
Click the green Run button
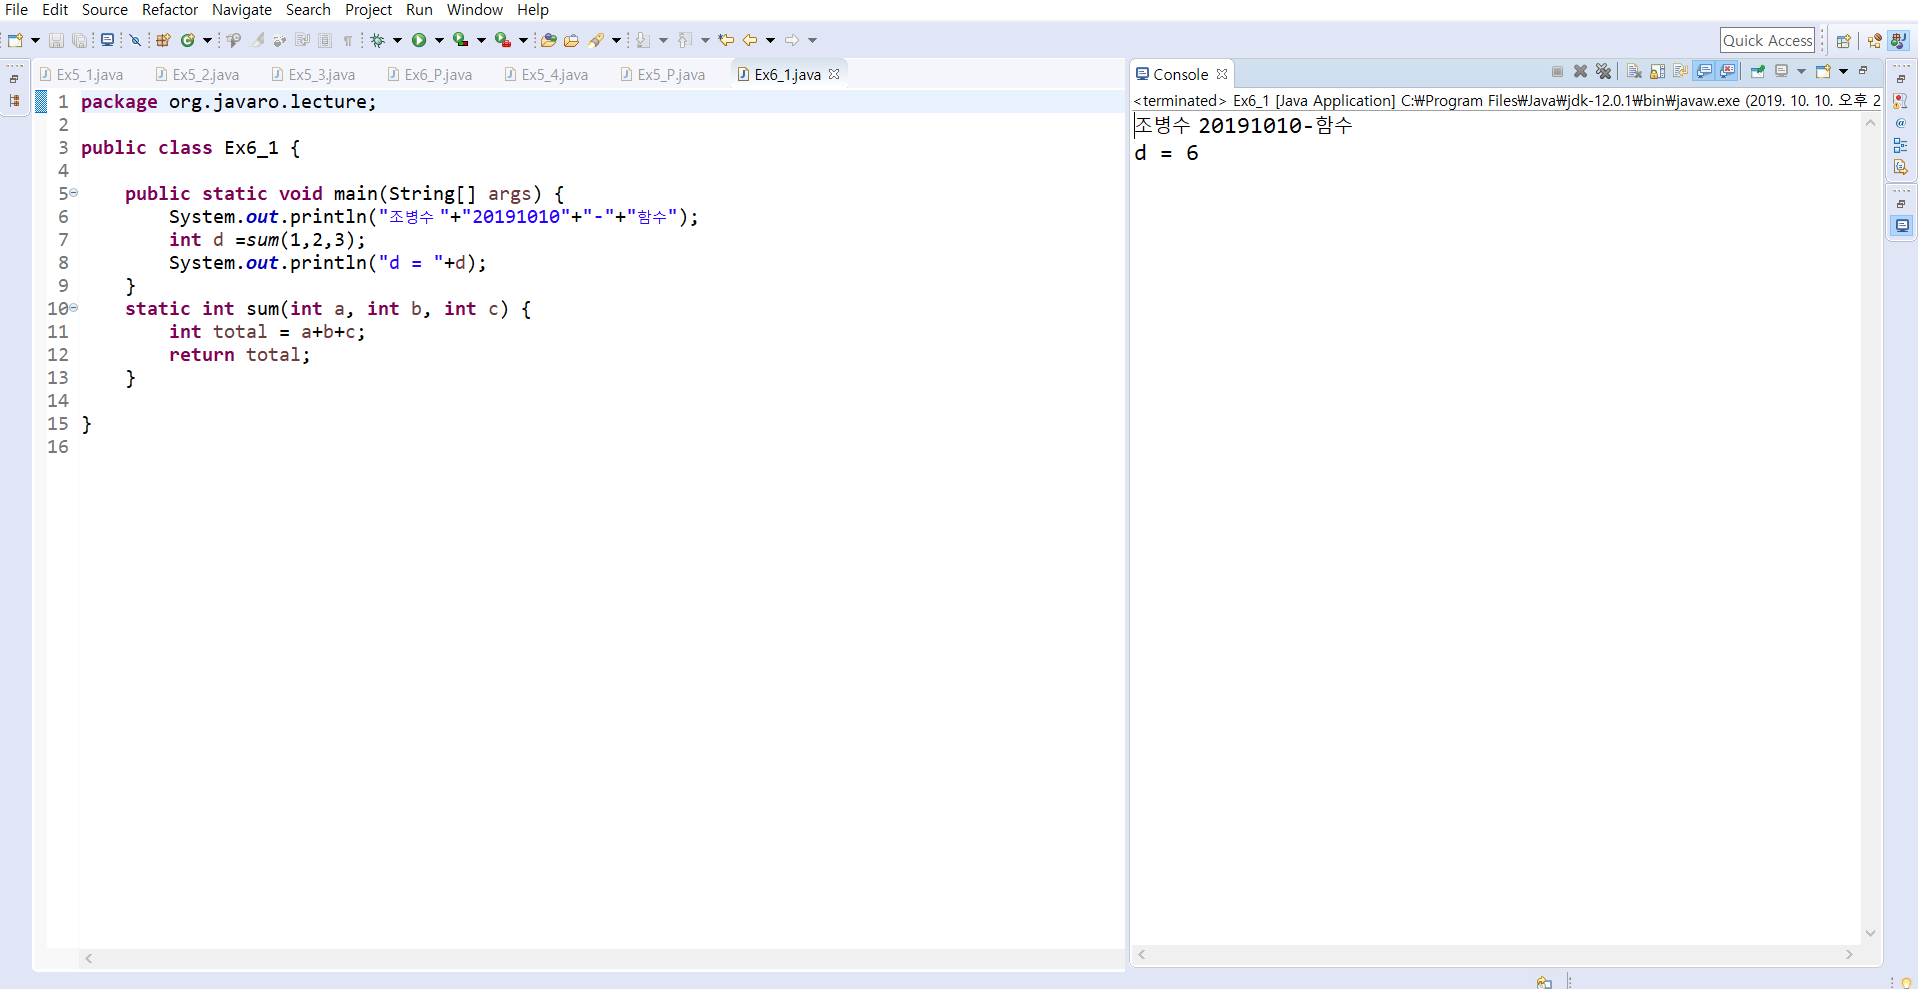click(x=419, y=40)
